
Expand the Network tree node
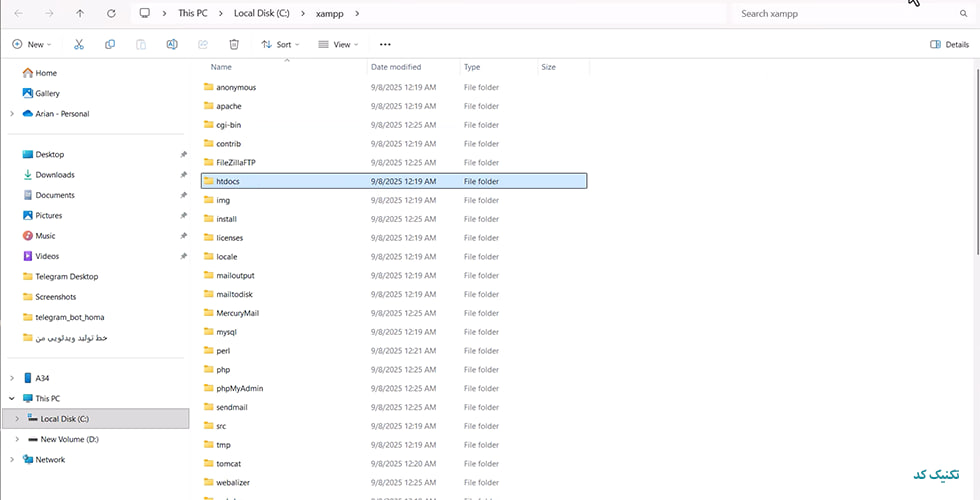pyautogui.click(x=12, y=459)
